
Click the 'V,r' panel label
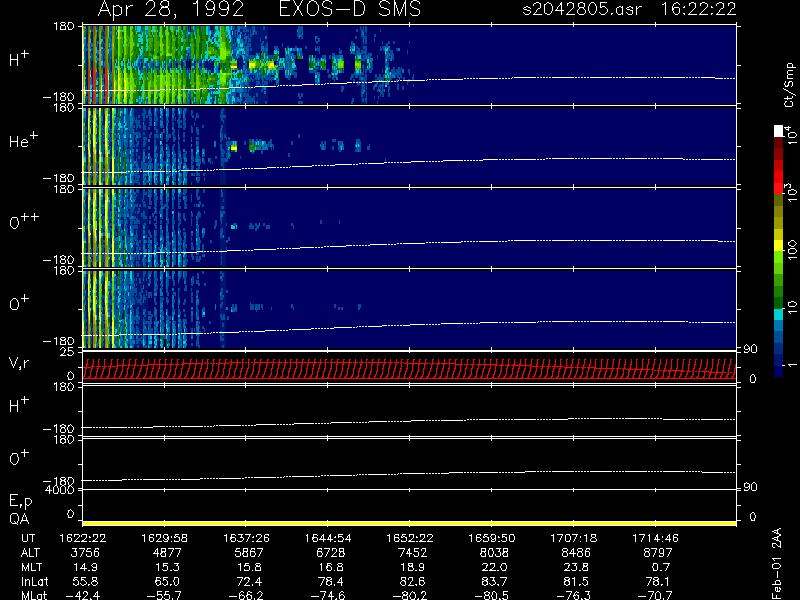(x=19, y=363)
